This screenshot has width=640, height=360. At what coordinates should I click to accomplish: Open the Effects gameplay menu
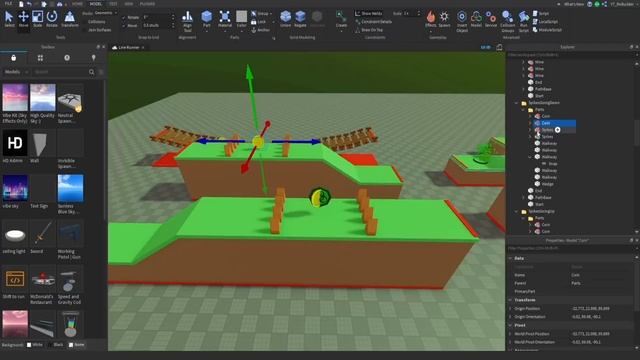[x=431, y=19]
